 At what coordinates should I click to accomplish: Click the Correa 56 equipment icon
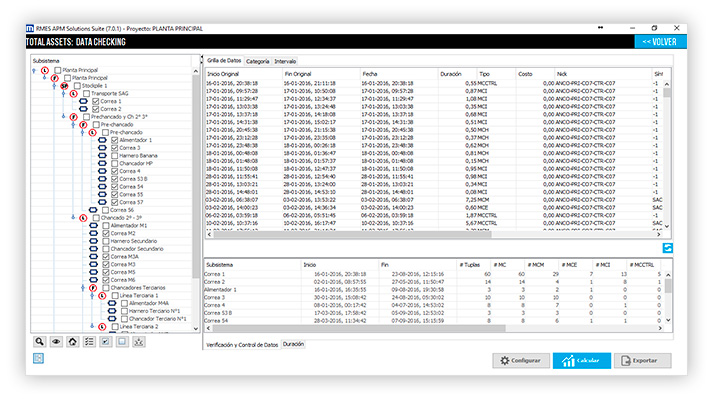(93, 210)
